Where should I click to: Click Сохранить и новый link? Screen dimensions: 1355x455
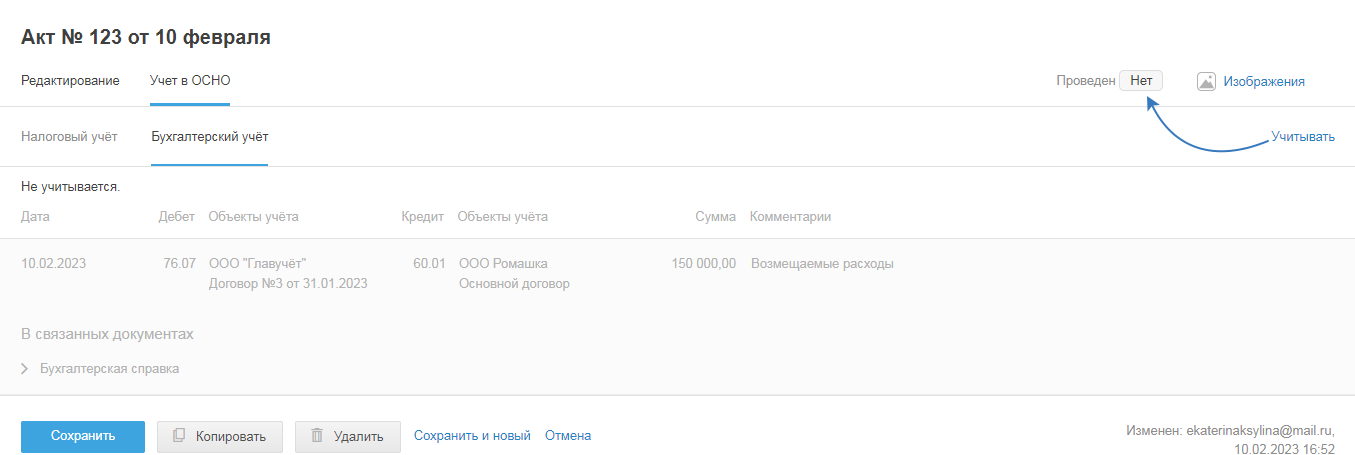(472, 436)
